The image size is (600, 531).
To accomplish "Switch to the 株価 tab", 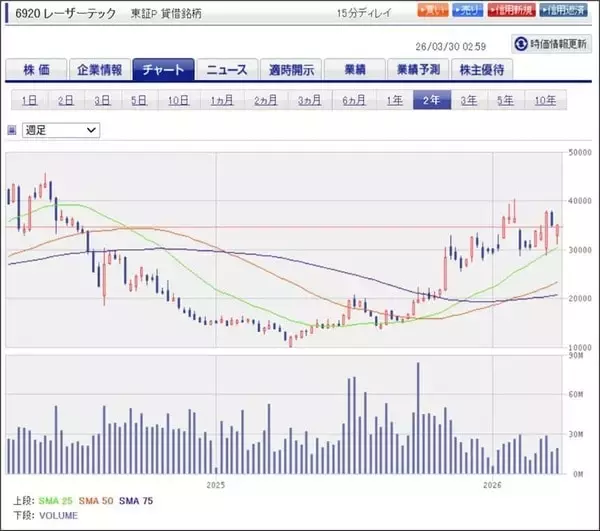I will (x=35, y=70).
